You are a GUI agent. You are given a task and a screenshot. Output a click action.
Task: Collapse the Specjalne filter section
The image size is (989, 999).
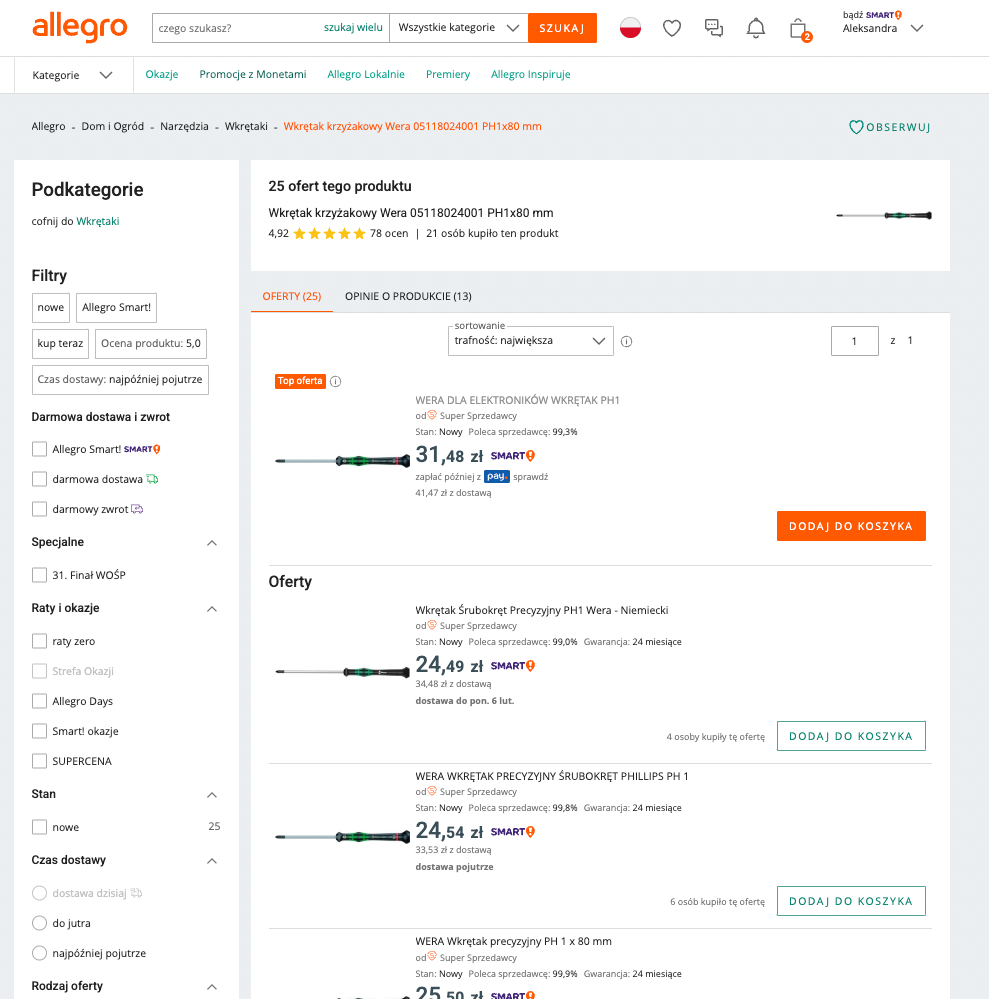pyautogui.click(x=212, y=543)
